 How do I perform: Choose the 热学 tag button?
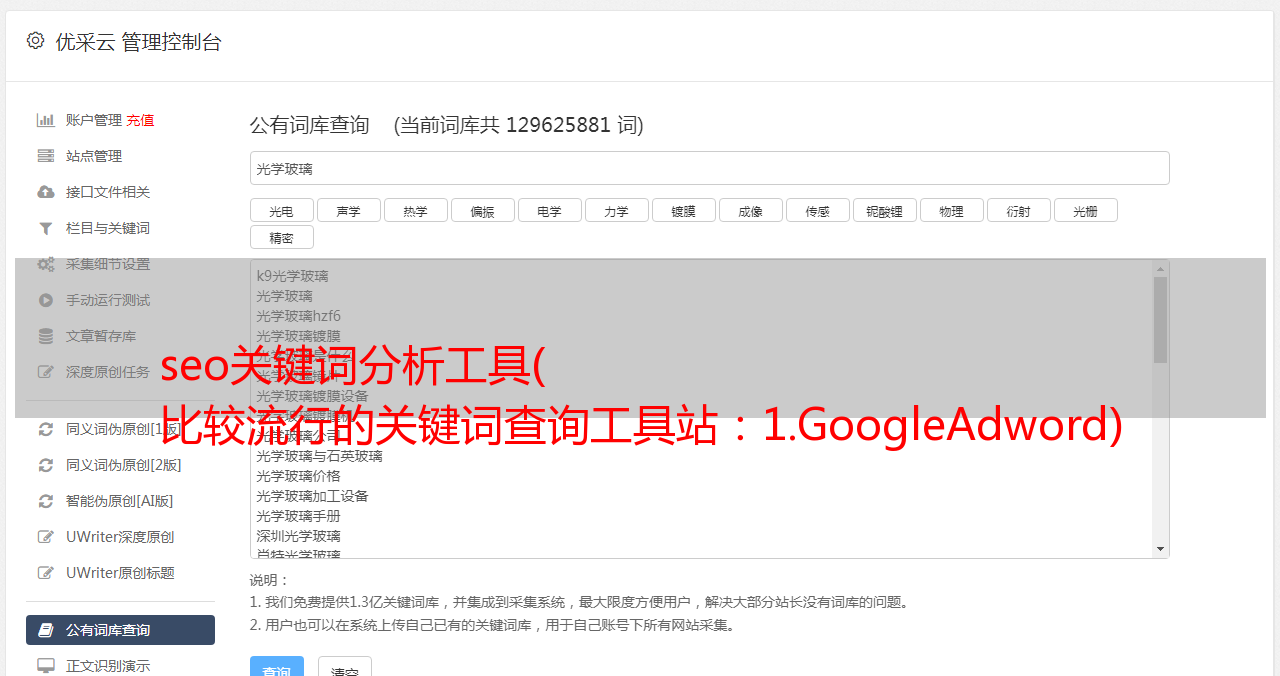pyautogui.click(x=415, y=210)
